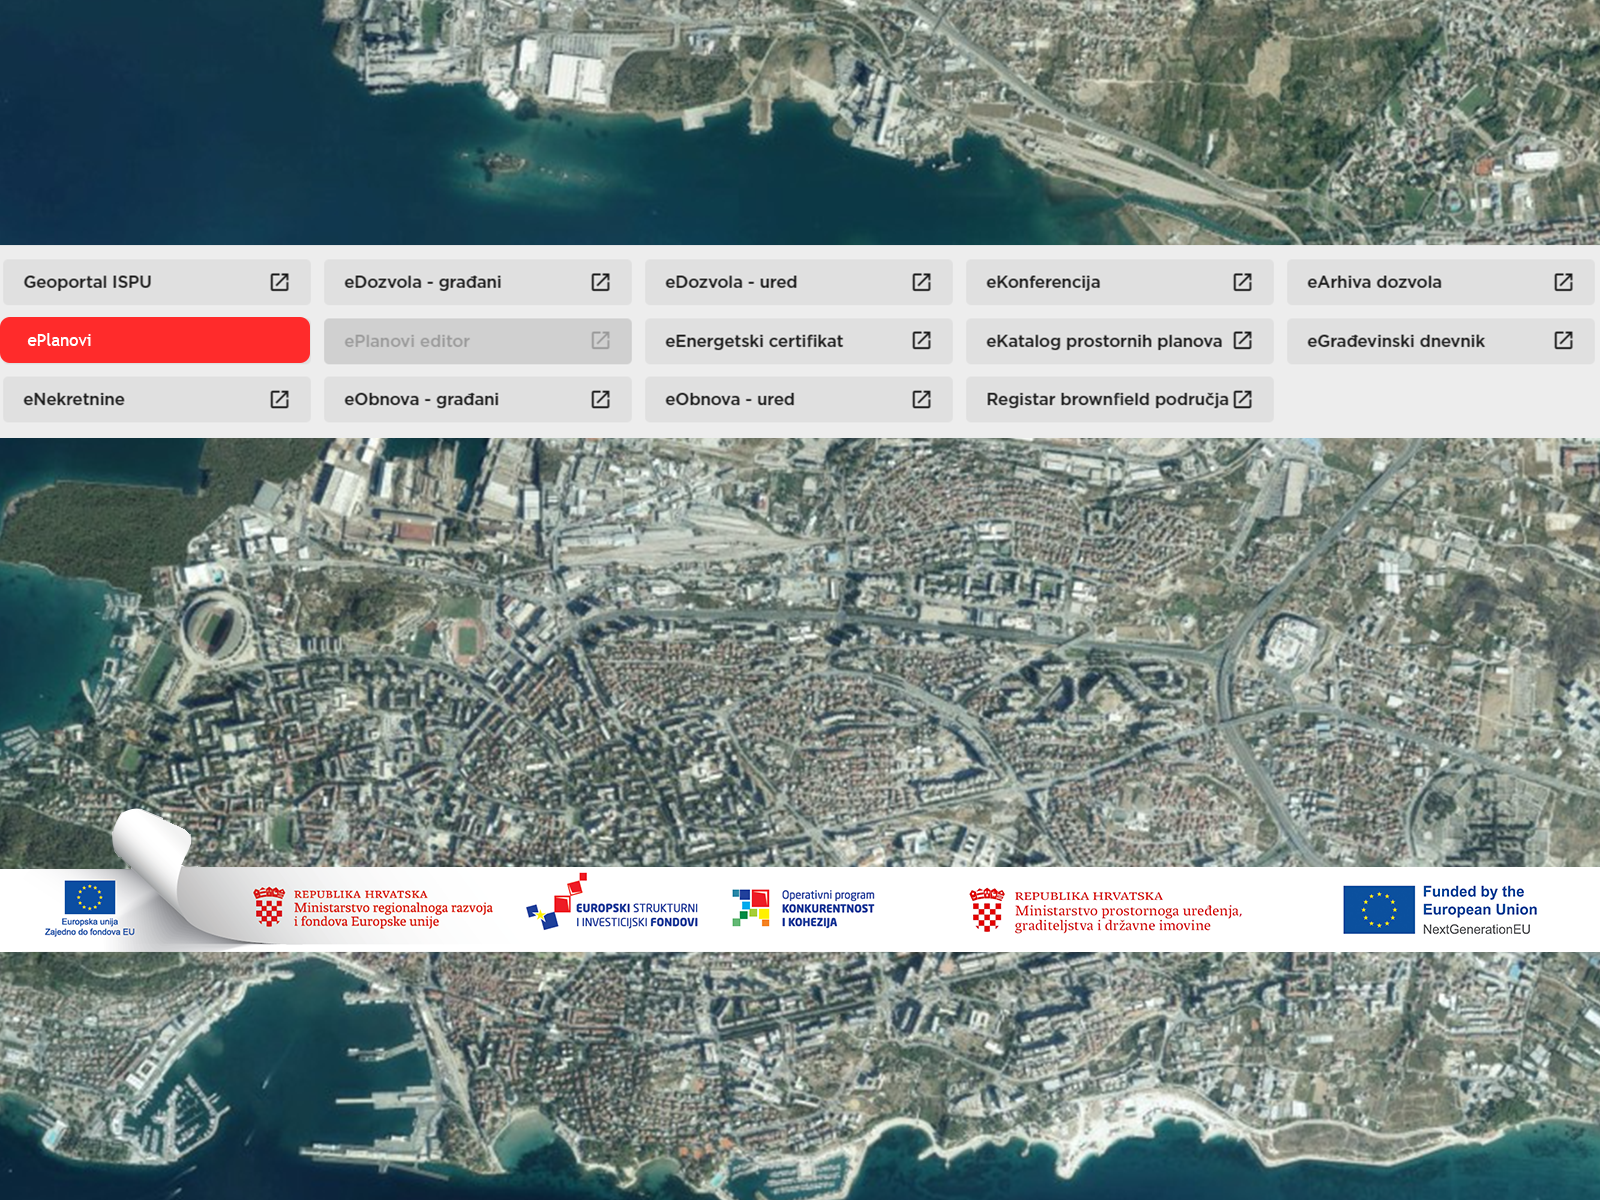This screenshot has height=1200, width=1600.
Task: Click Ministarstvo regionalnoga razvoja logo
Action: coord(373,908)
